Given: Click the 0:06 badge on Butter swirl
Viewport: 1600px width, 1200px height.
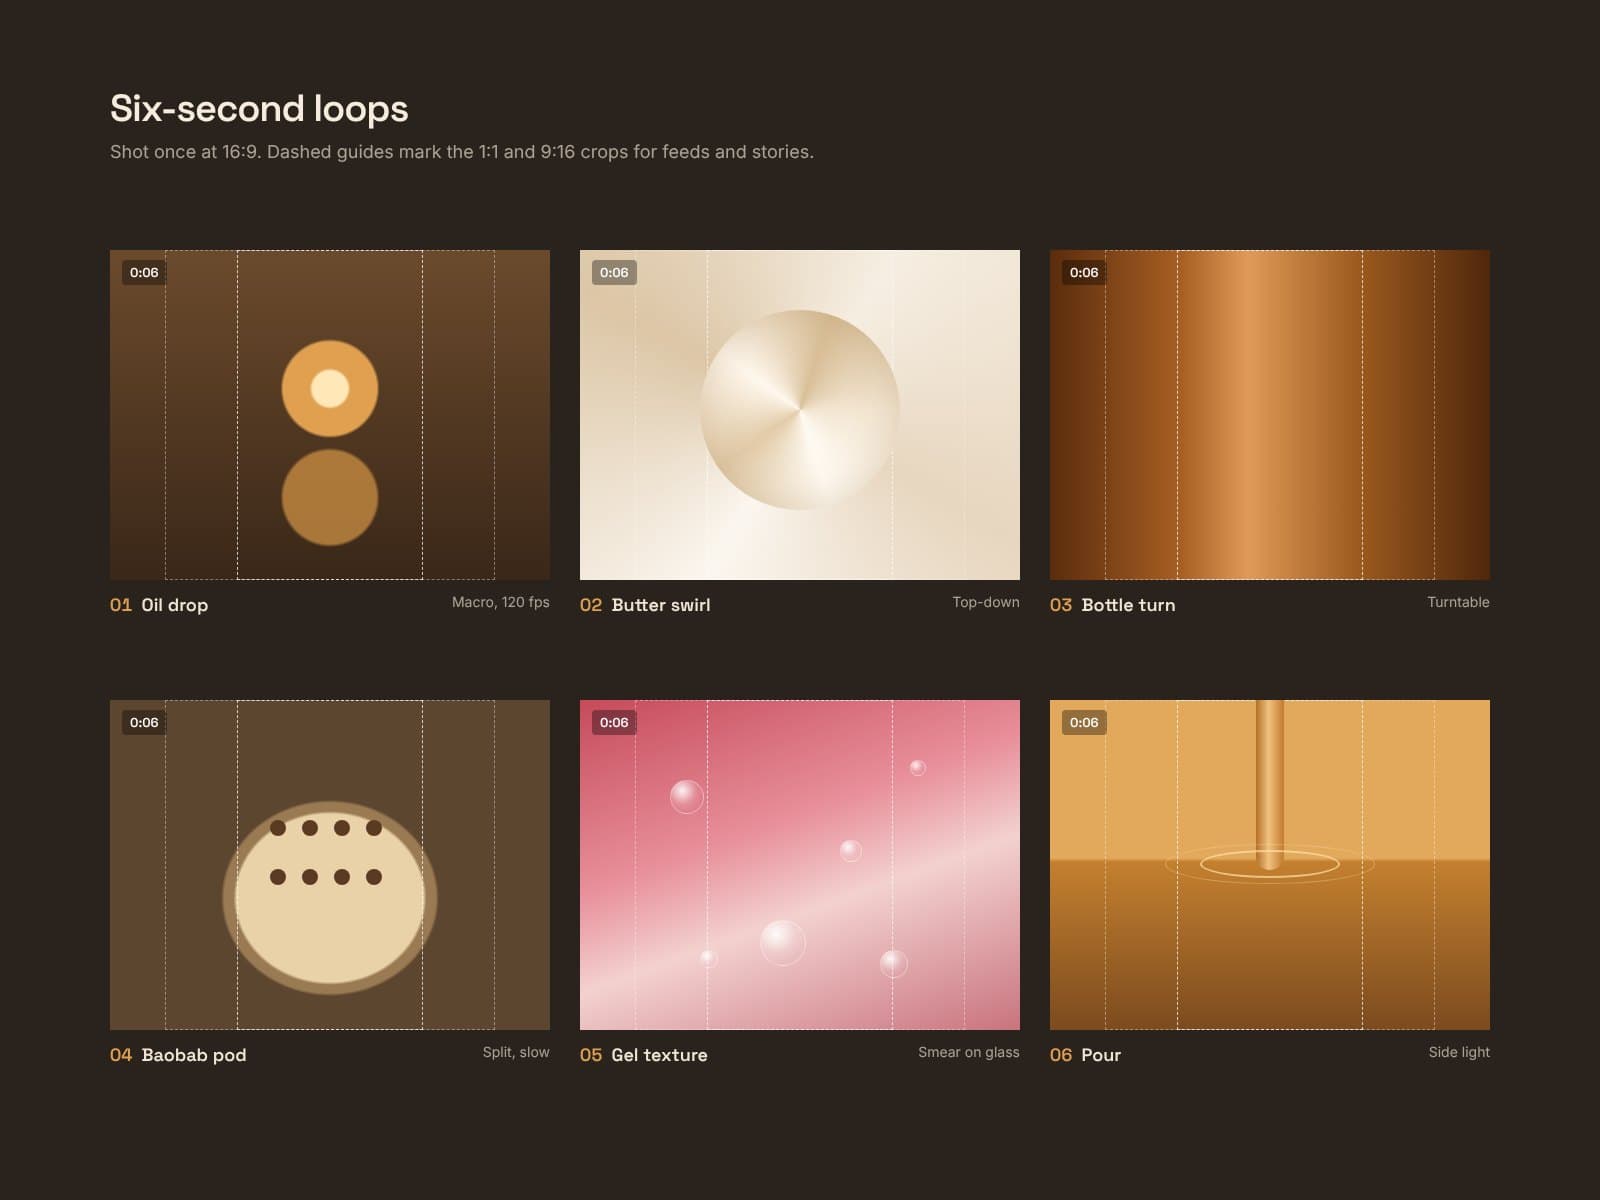Looking at the screenshot, I should (x=614, y=272).
